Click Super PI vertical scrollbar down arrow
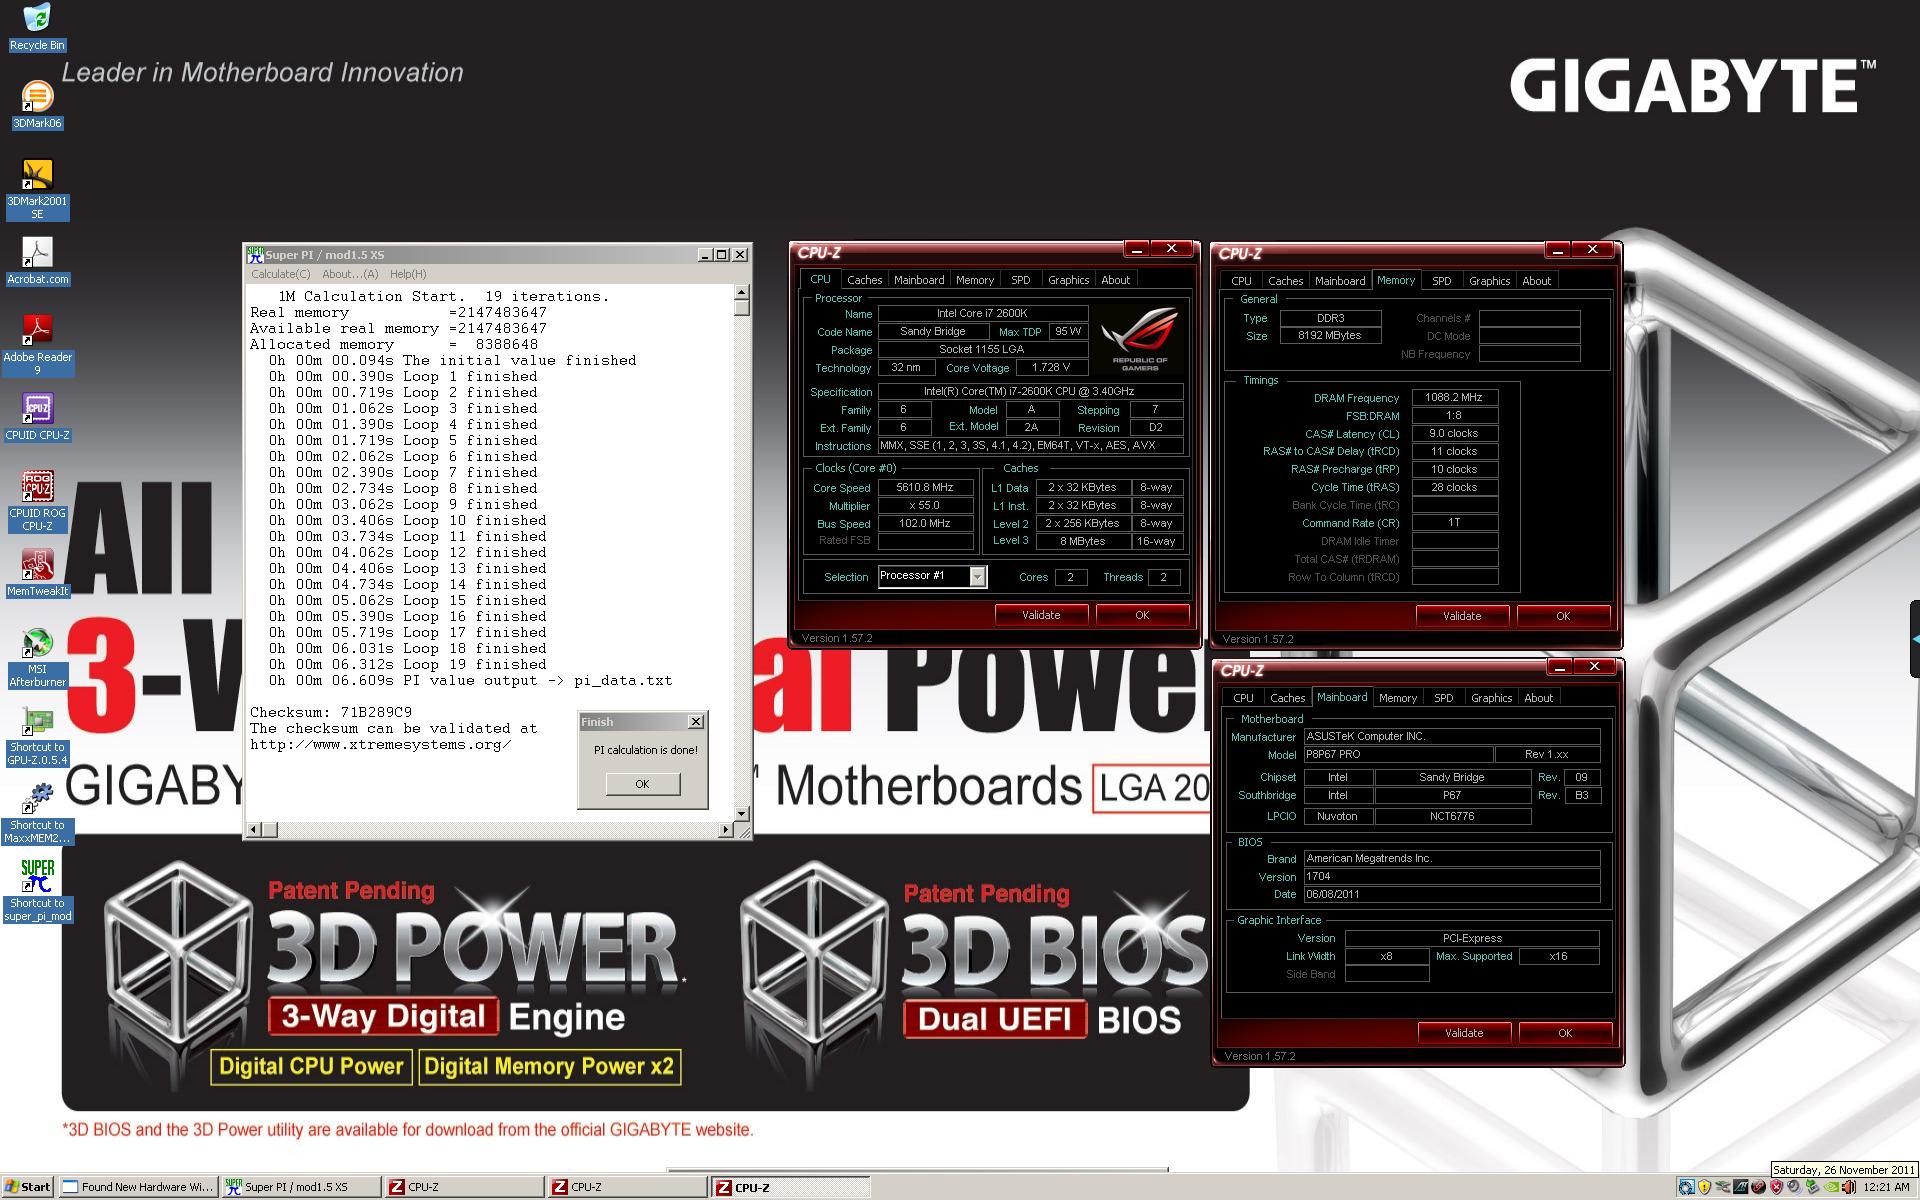This screenshot has height=1200, width=1920. pos(742,814)
